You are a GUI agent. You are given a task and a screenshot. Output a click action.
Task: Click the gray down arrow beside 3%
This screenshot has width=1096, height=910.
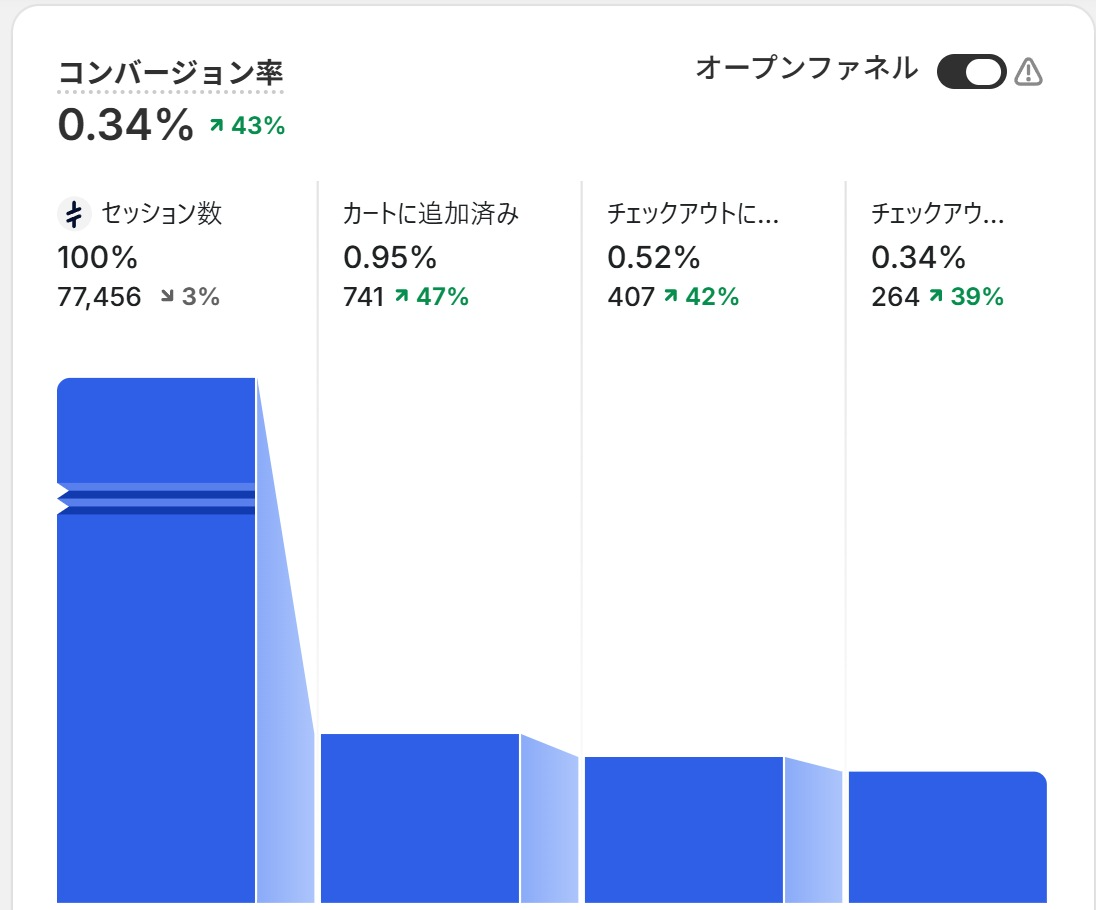tap(166, 297)
